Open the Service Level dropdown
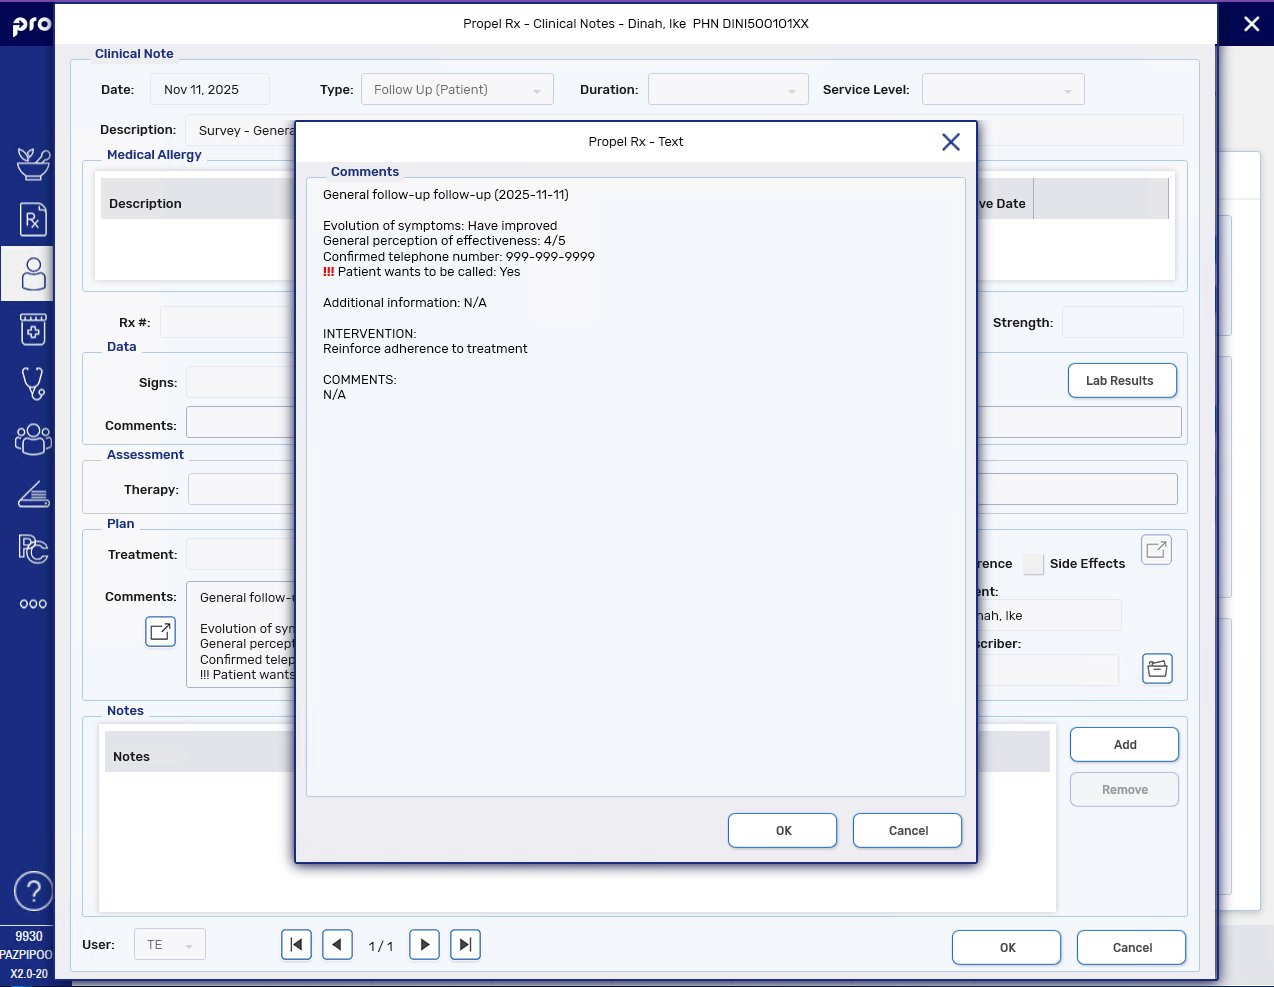The image size is (1274, 987). tap(1002, 90)
